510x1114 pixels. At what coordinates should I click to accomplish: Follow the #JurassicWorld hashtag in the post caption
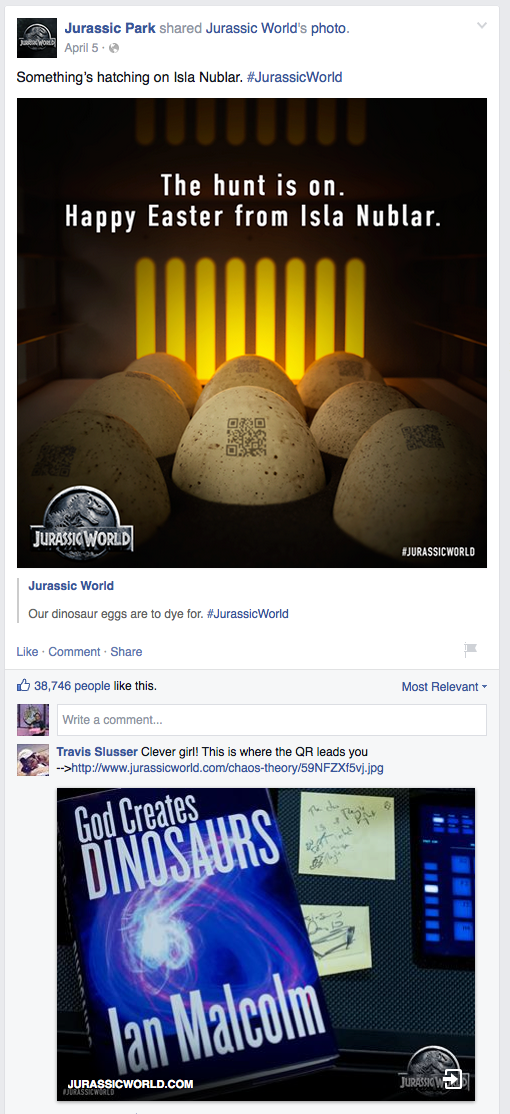pyautogui.click(x=294, y=77)
